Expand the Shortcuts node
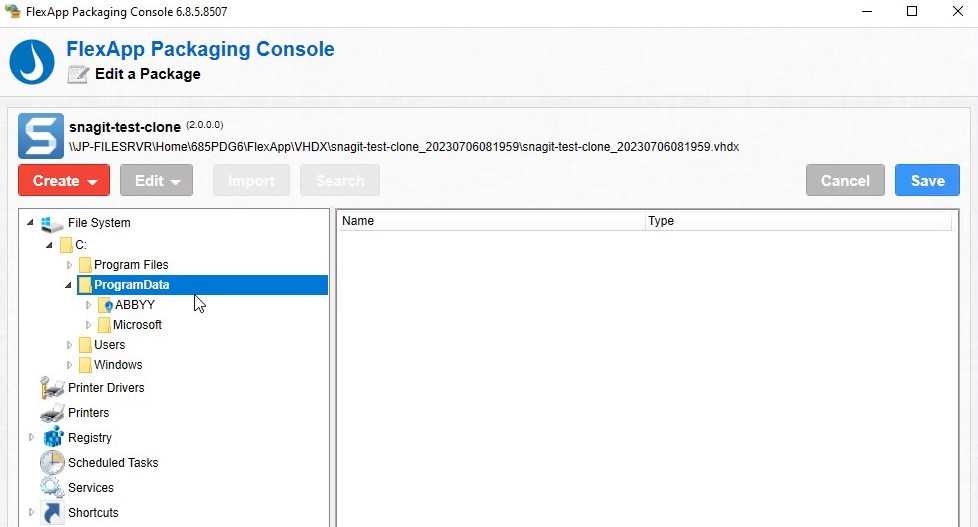The width and height of the screenshot is (978, 527). [x=31, y=512]
